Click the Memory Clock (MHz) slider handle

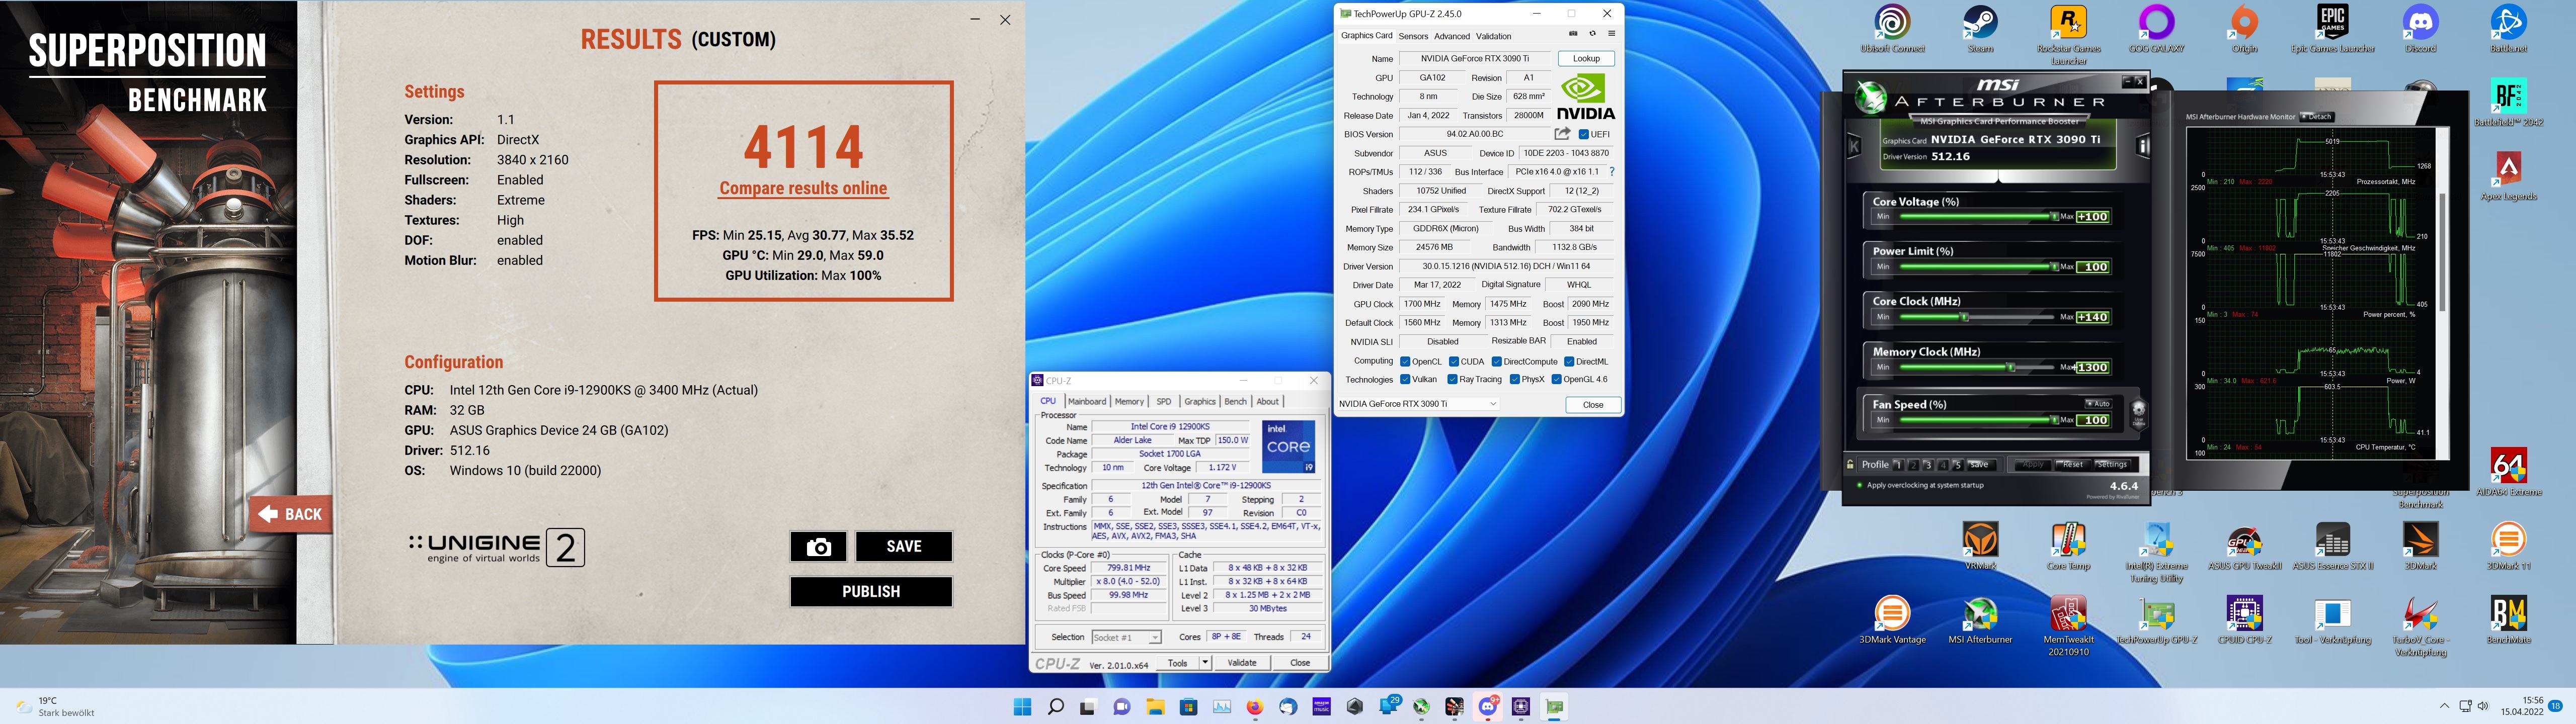coord(2011,367)
